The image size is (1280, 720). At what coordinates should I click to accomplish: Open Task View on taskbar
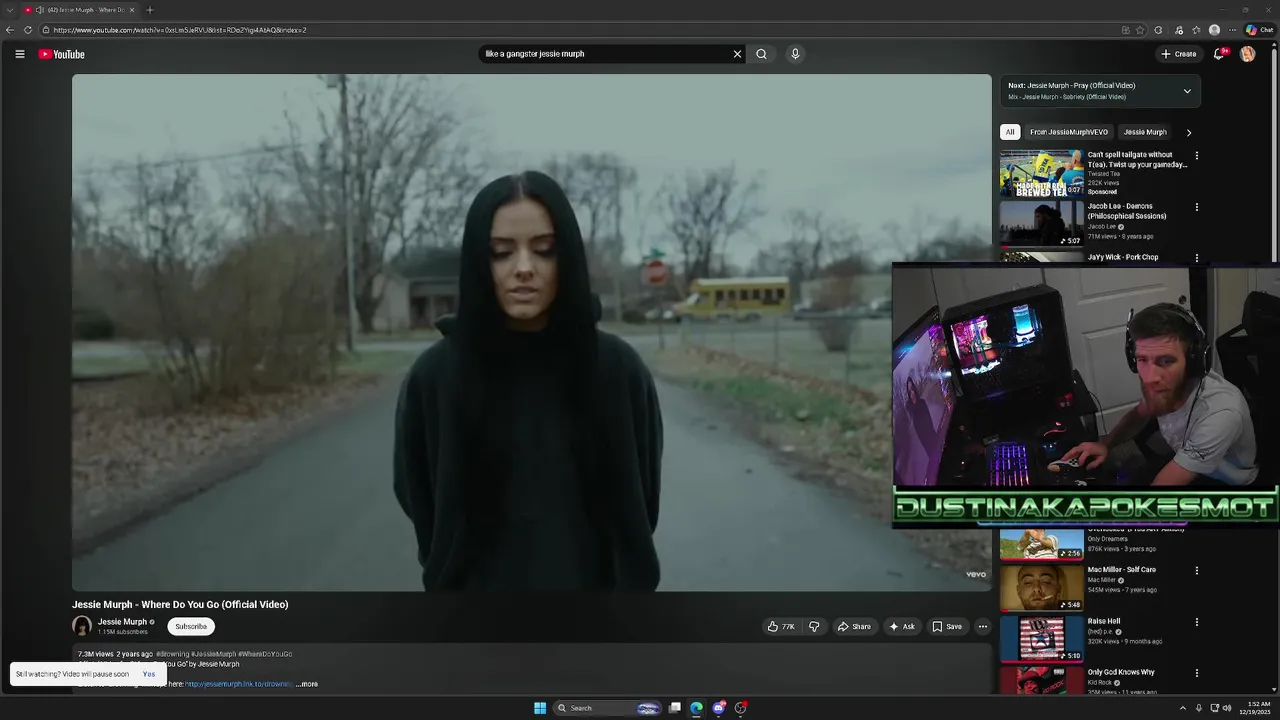(x=675, y=708)
